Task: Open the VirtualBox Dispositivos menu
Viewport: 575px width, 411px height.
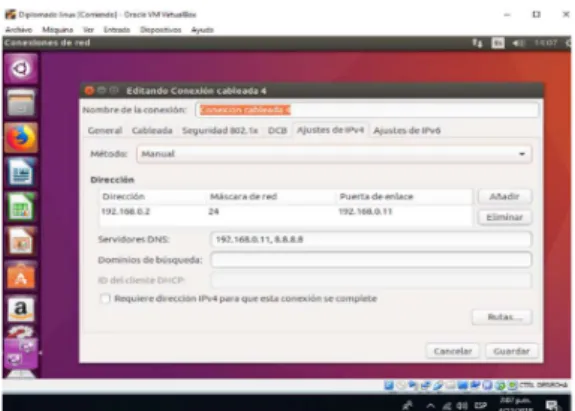Action: (x=161, y=30)
